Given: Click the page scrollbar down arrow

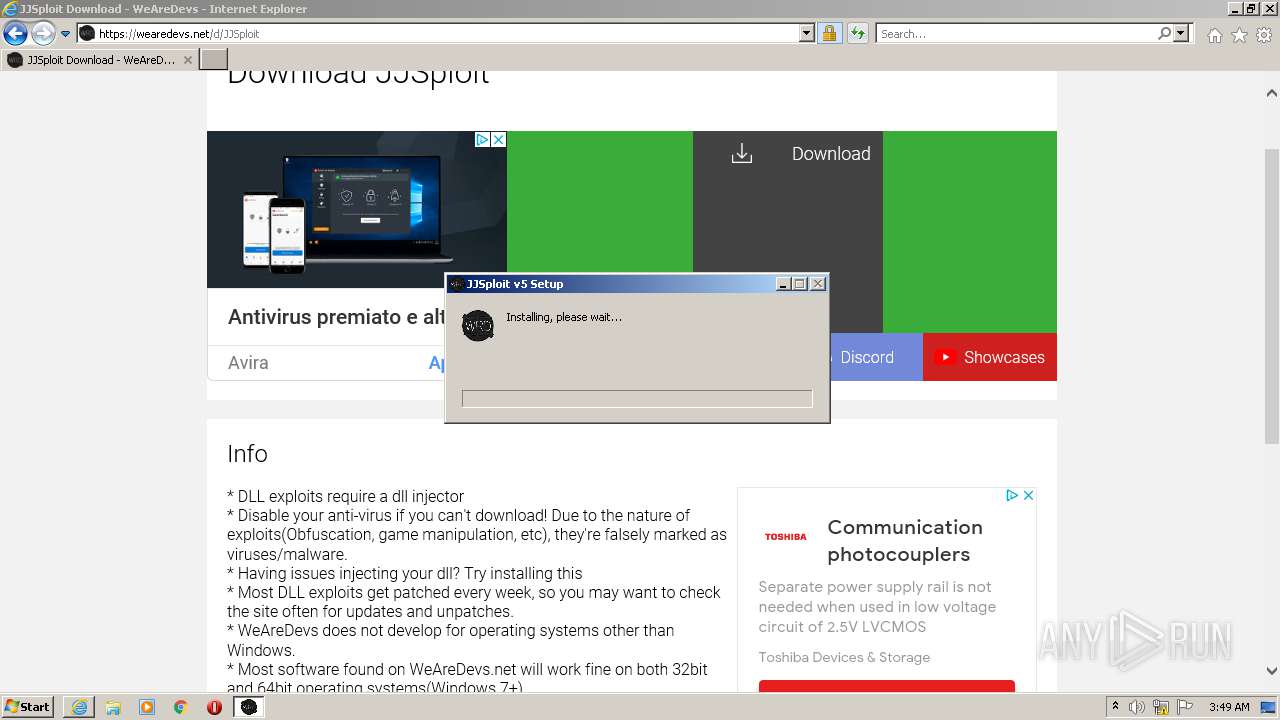Looking at the screenshot, I should pos(1272,672).
